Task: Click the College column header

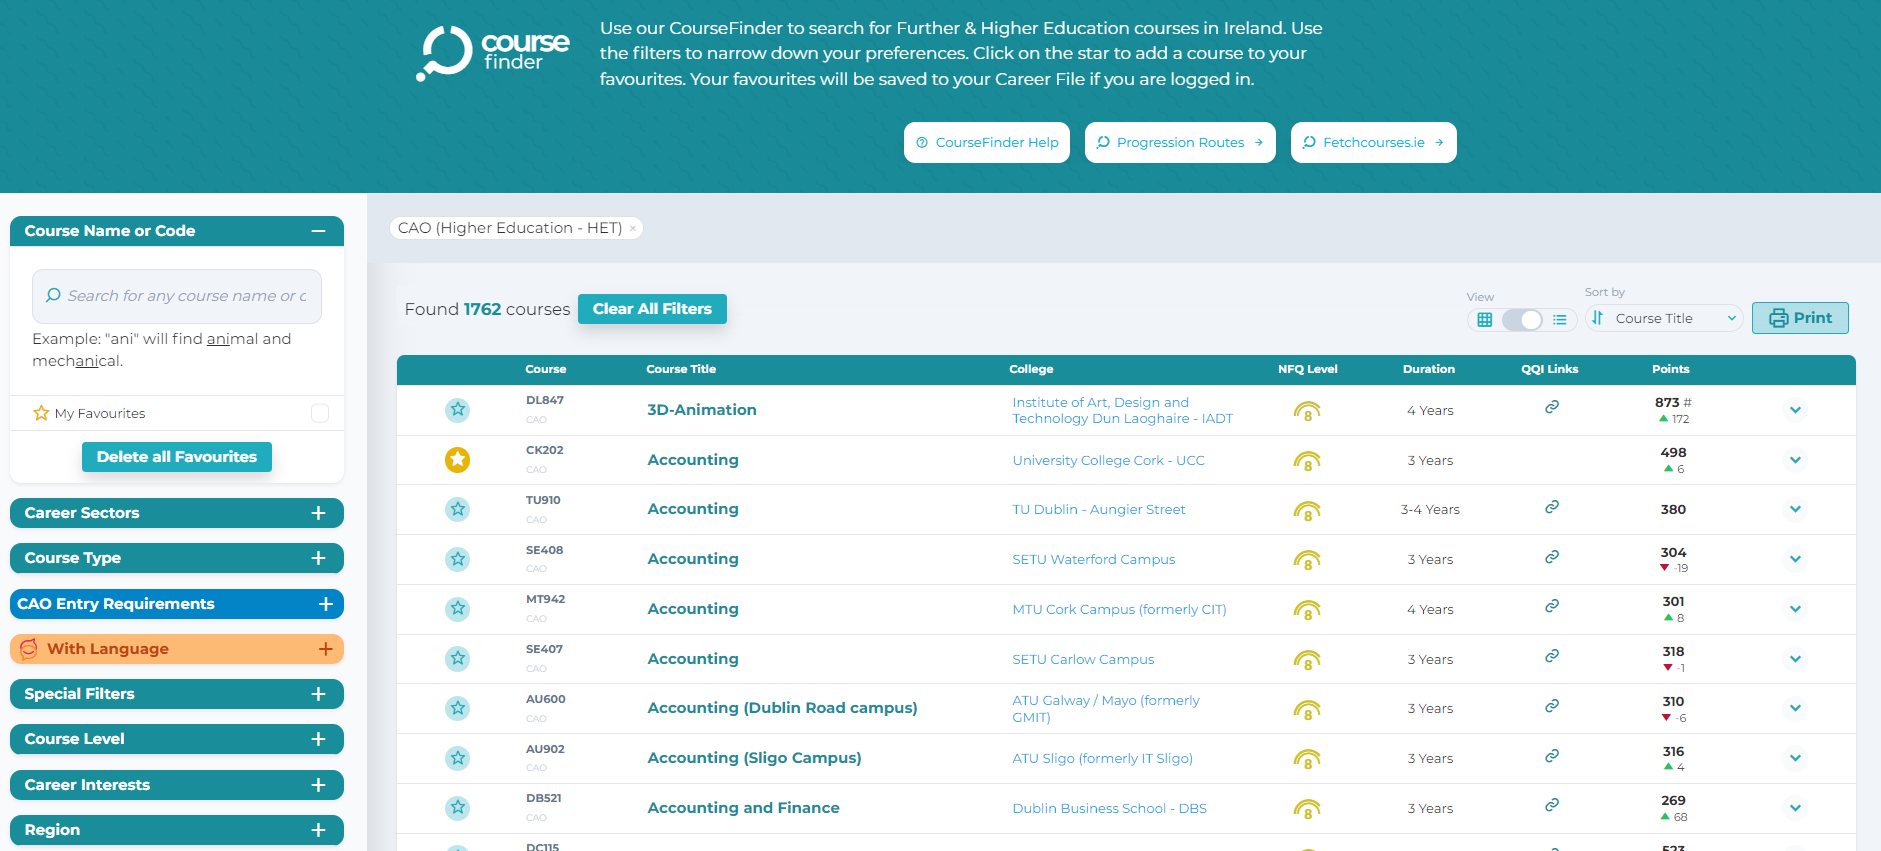Action: point(1031,369)
